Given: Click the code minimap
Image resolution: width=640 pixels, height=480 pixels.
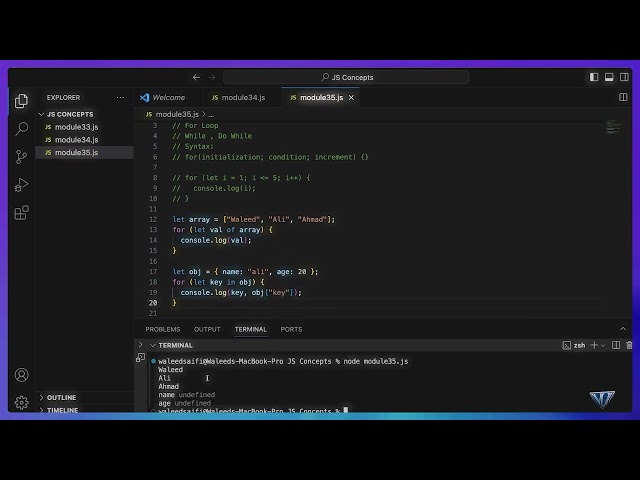Looking at the screenshot, I should 614,127.
